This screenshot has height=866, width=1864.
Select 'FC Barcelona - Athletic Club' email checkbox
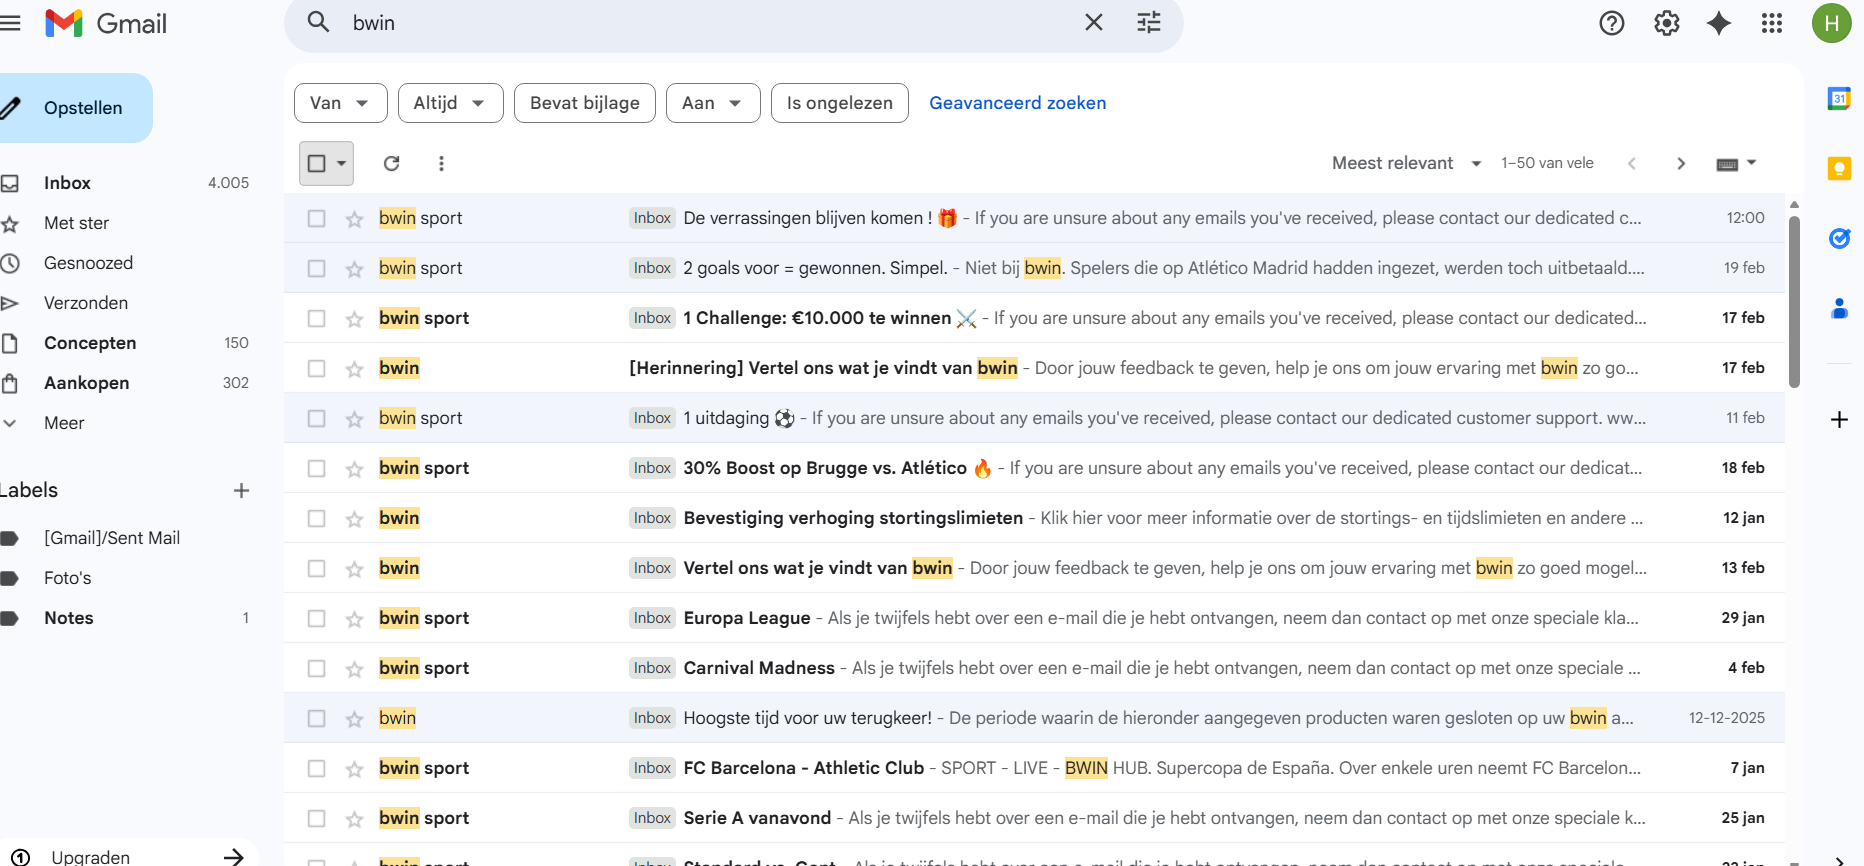click(317, 768)
